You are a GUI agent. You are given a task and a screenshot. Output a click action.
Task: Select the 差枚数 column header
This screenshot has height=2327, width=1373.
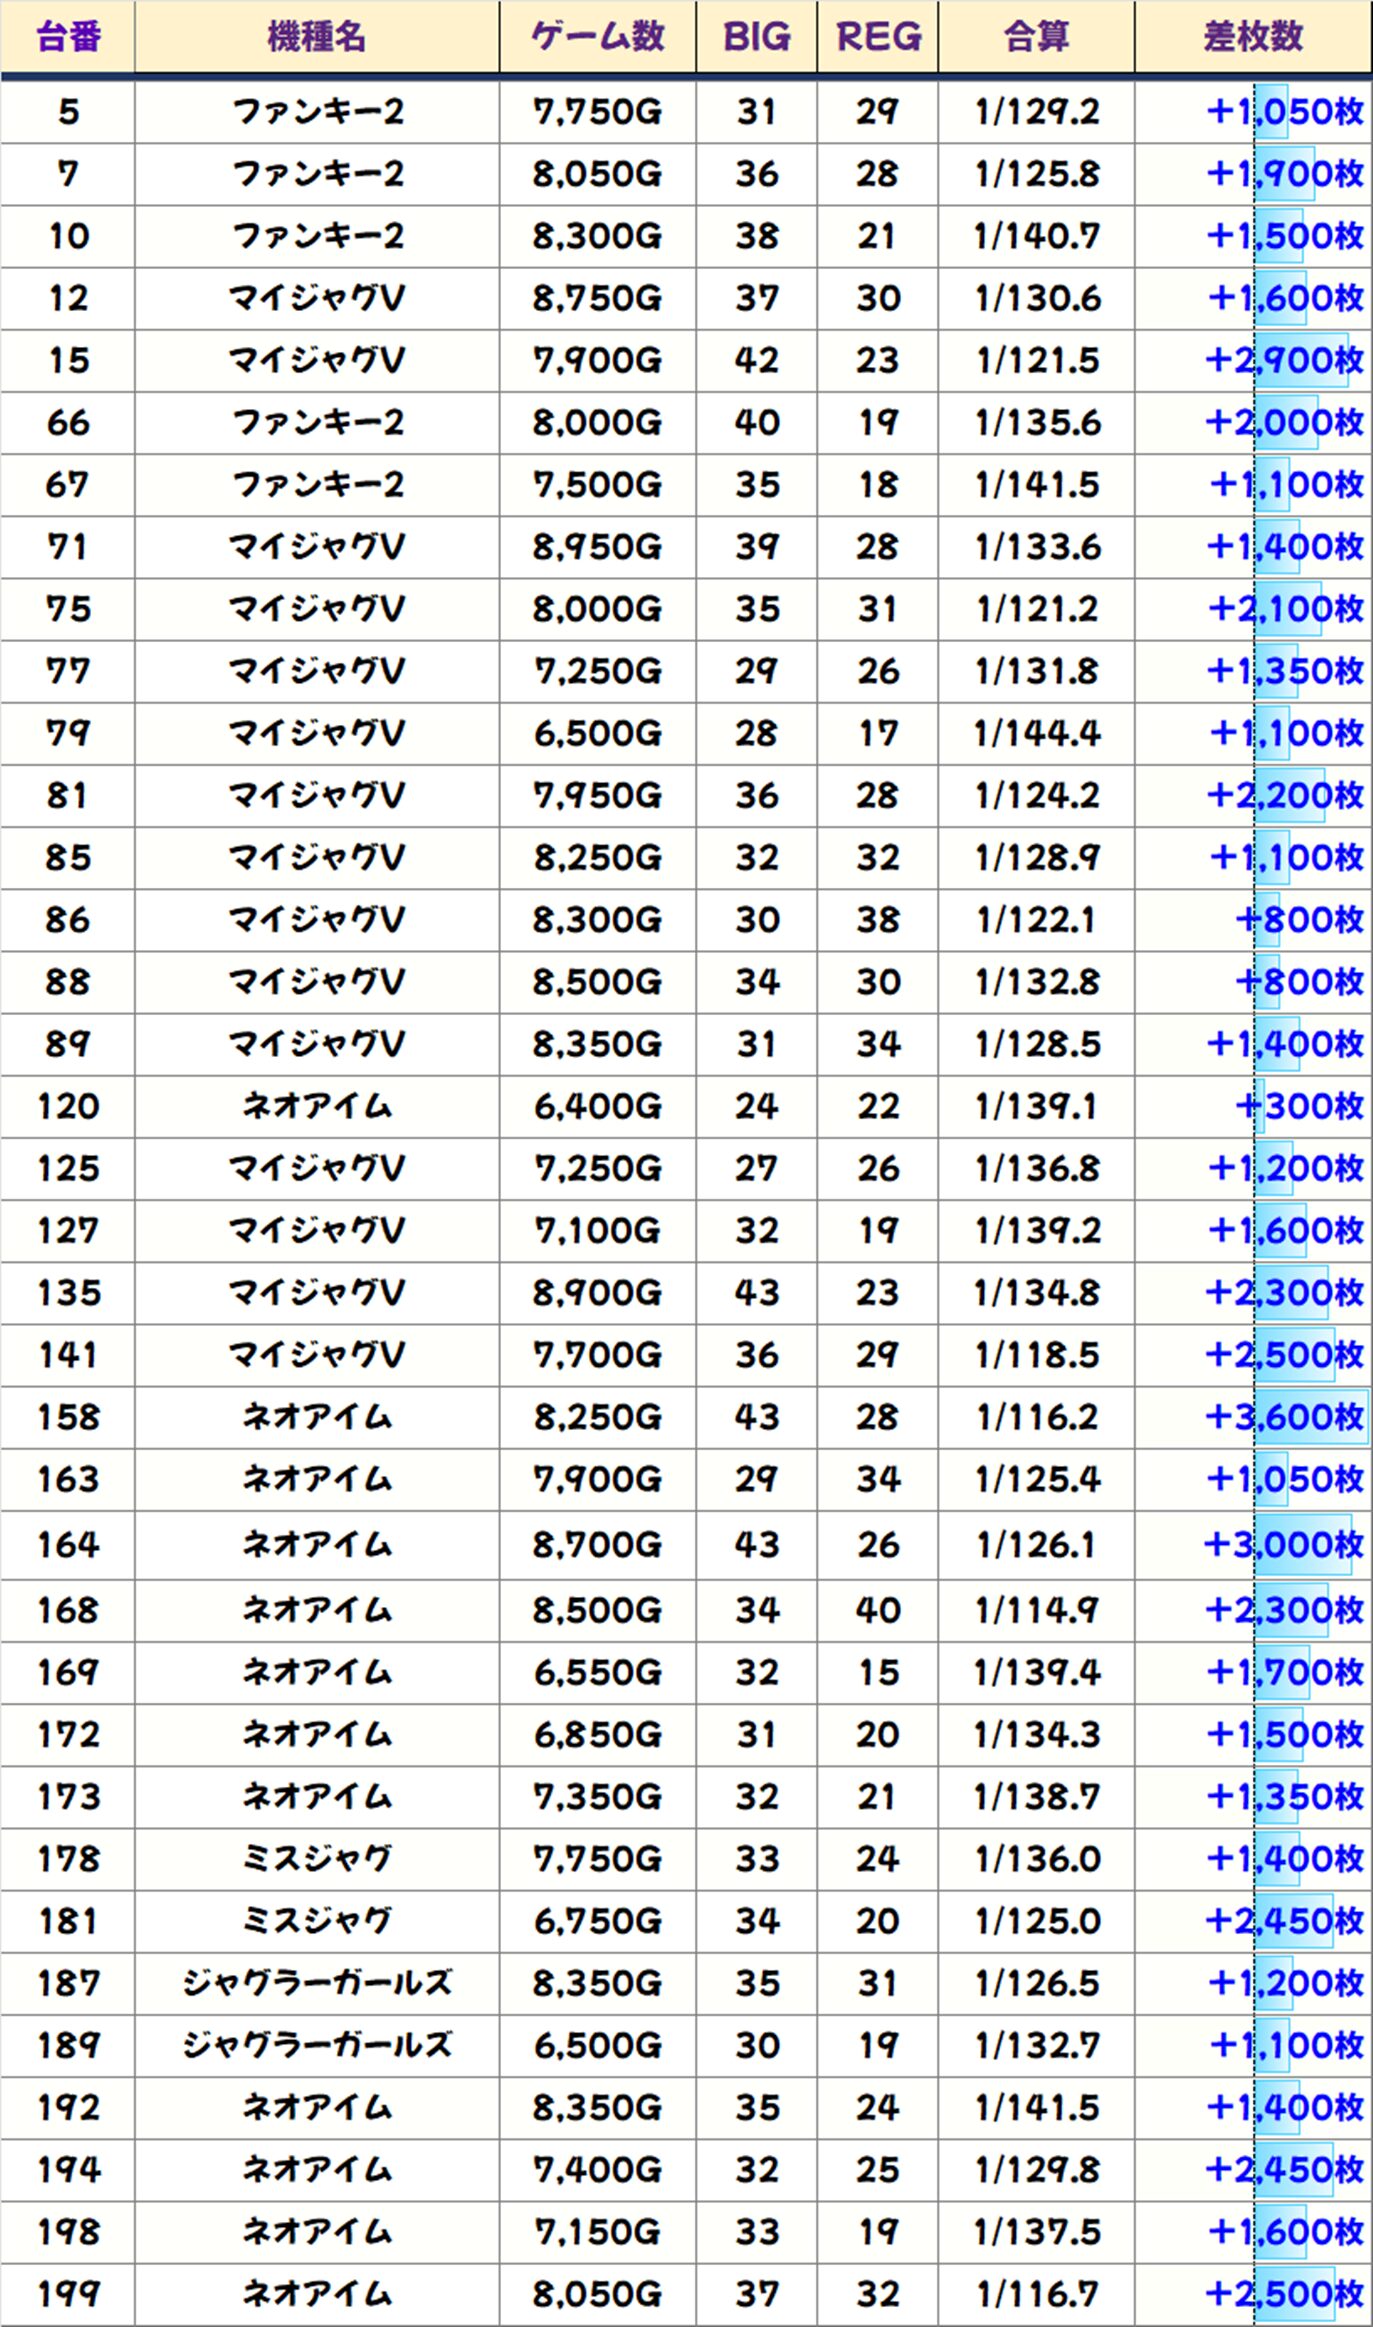click(1252, 37)
